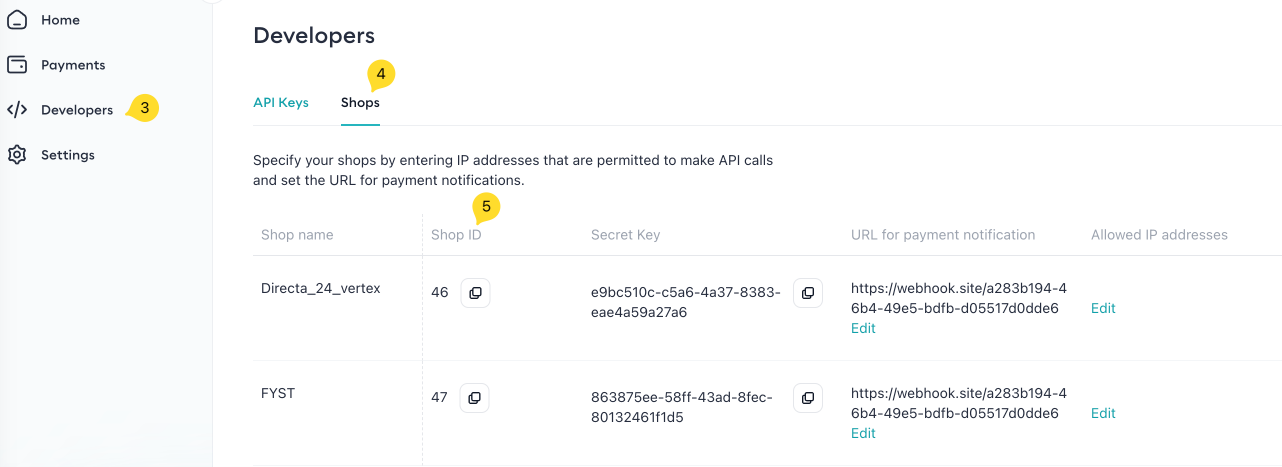Click the FYST shop name

click(x=278, y=393)
